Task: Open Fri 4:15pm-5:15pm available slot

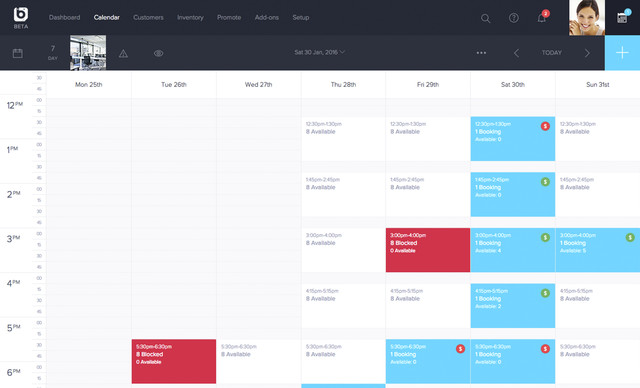Action: pyautogui.click(x=428, y=306)
